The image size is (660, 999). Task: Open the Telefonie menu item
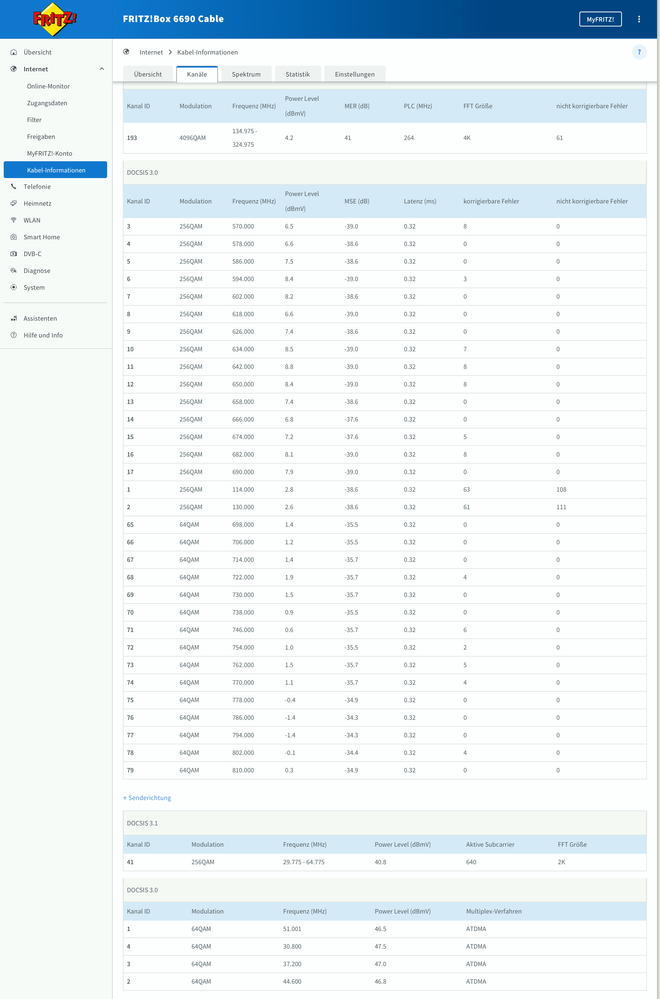pyautogui.click(x=37, y=187)
